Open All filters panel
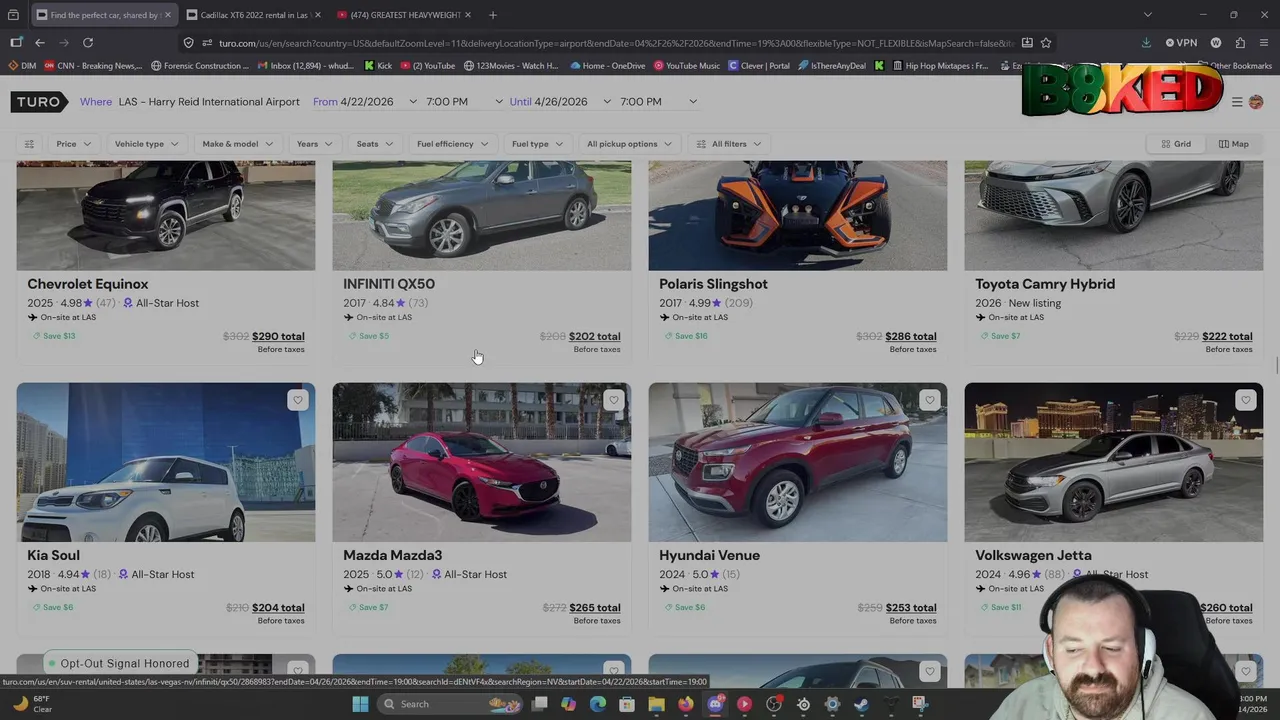The height and width of the screenshot is (720, 1280). coord(728,144)
